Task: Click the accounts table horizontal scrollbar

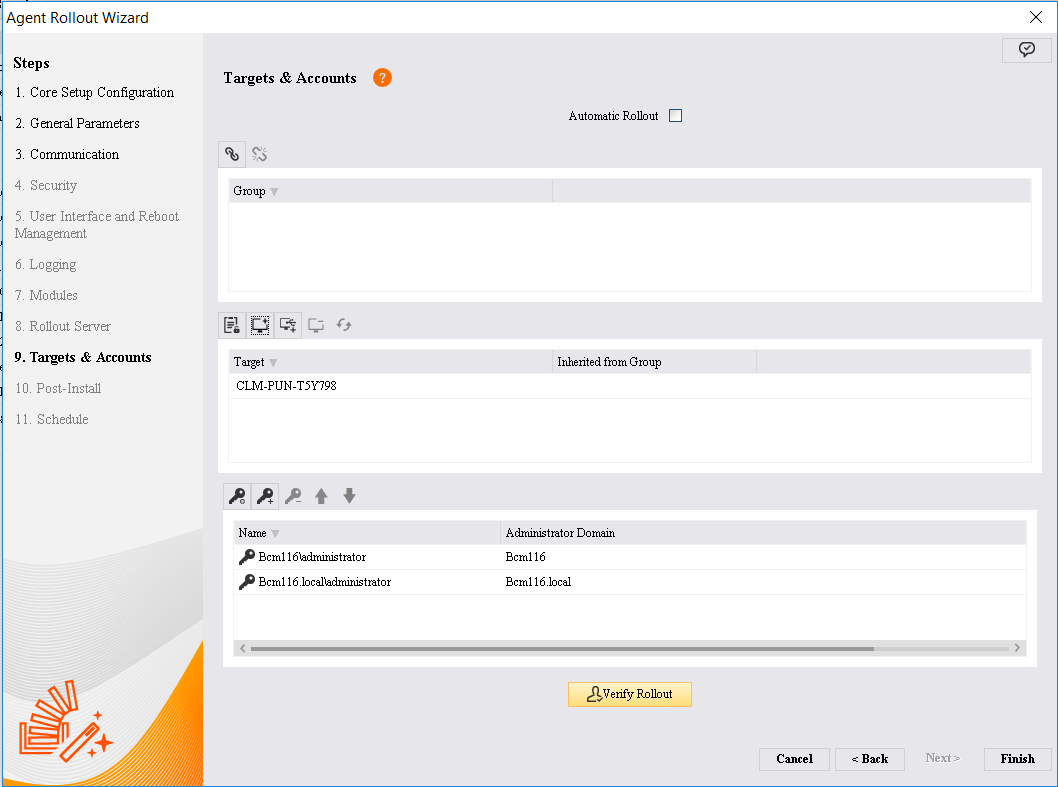Action: pos(560,648)
